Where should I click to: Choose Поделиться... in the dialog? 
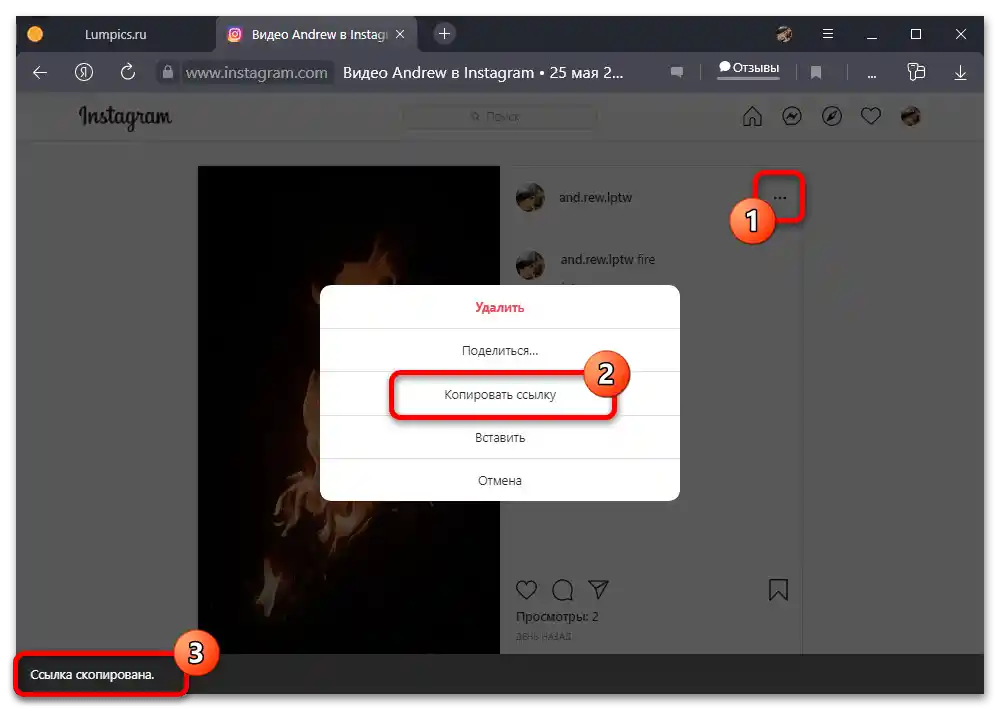point(499,350)
